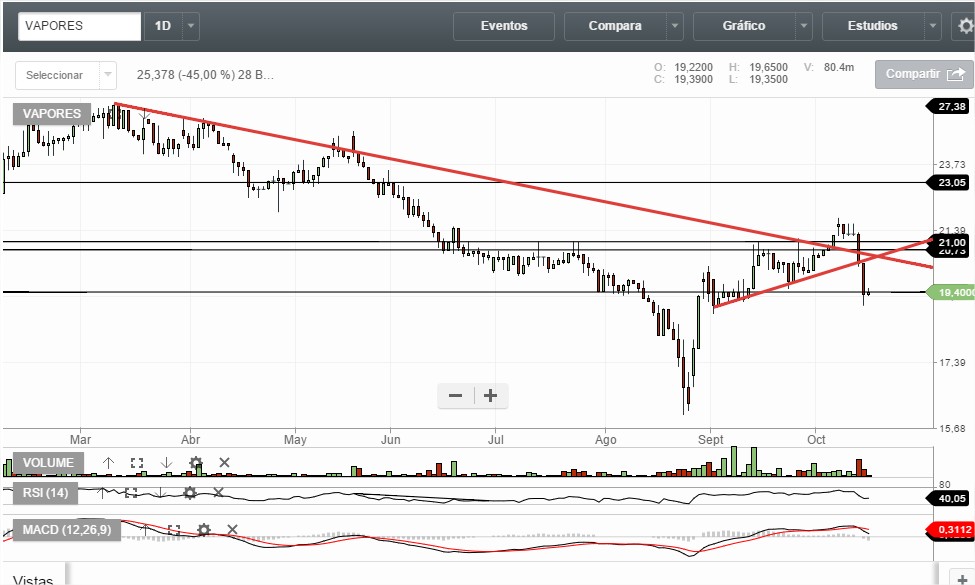Click the 17,39 price axis label
The width and height of the screenshot is (975, 585).
tap(952, 362)
